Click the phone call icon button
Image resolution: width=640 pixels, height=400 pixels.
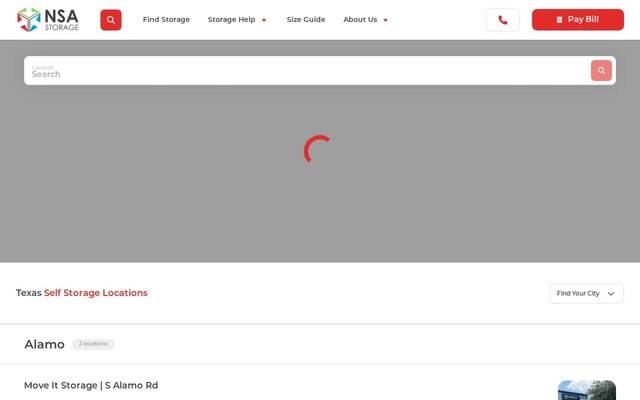coord(502,20)
